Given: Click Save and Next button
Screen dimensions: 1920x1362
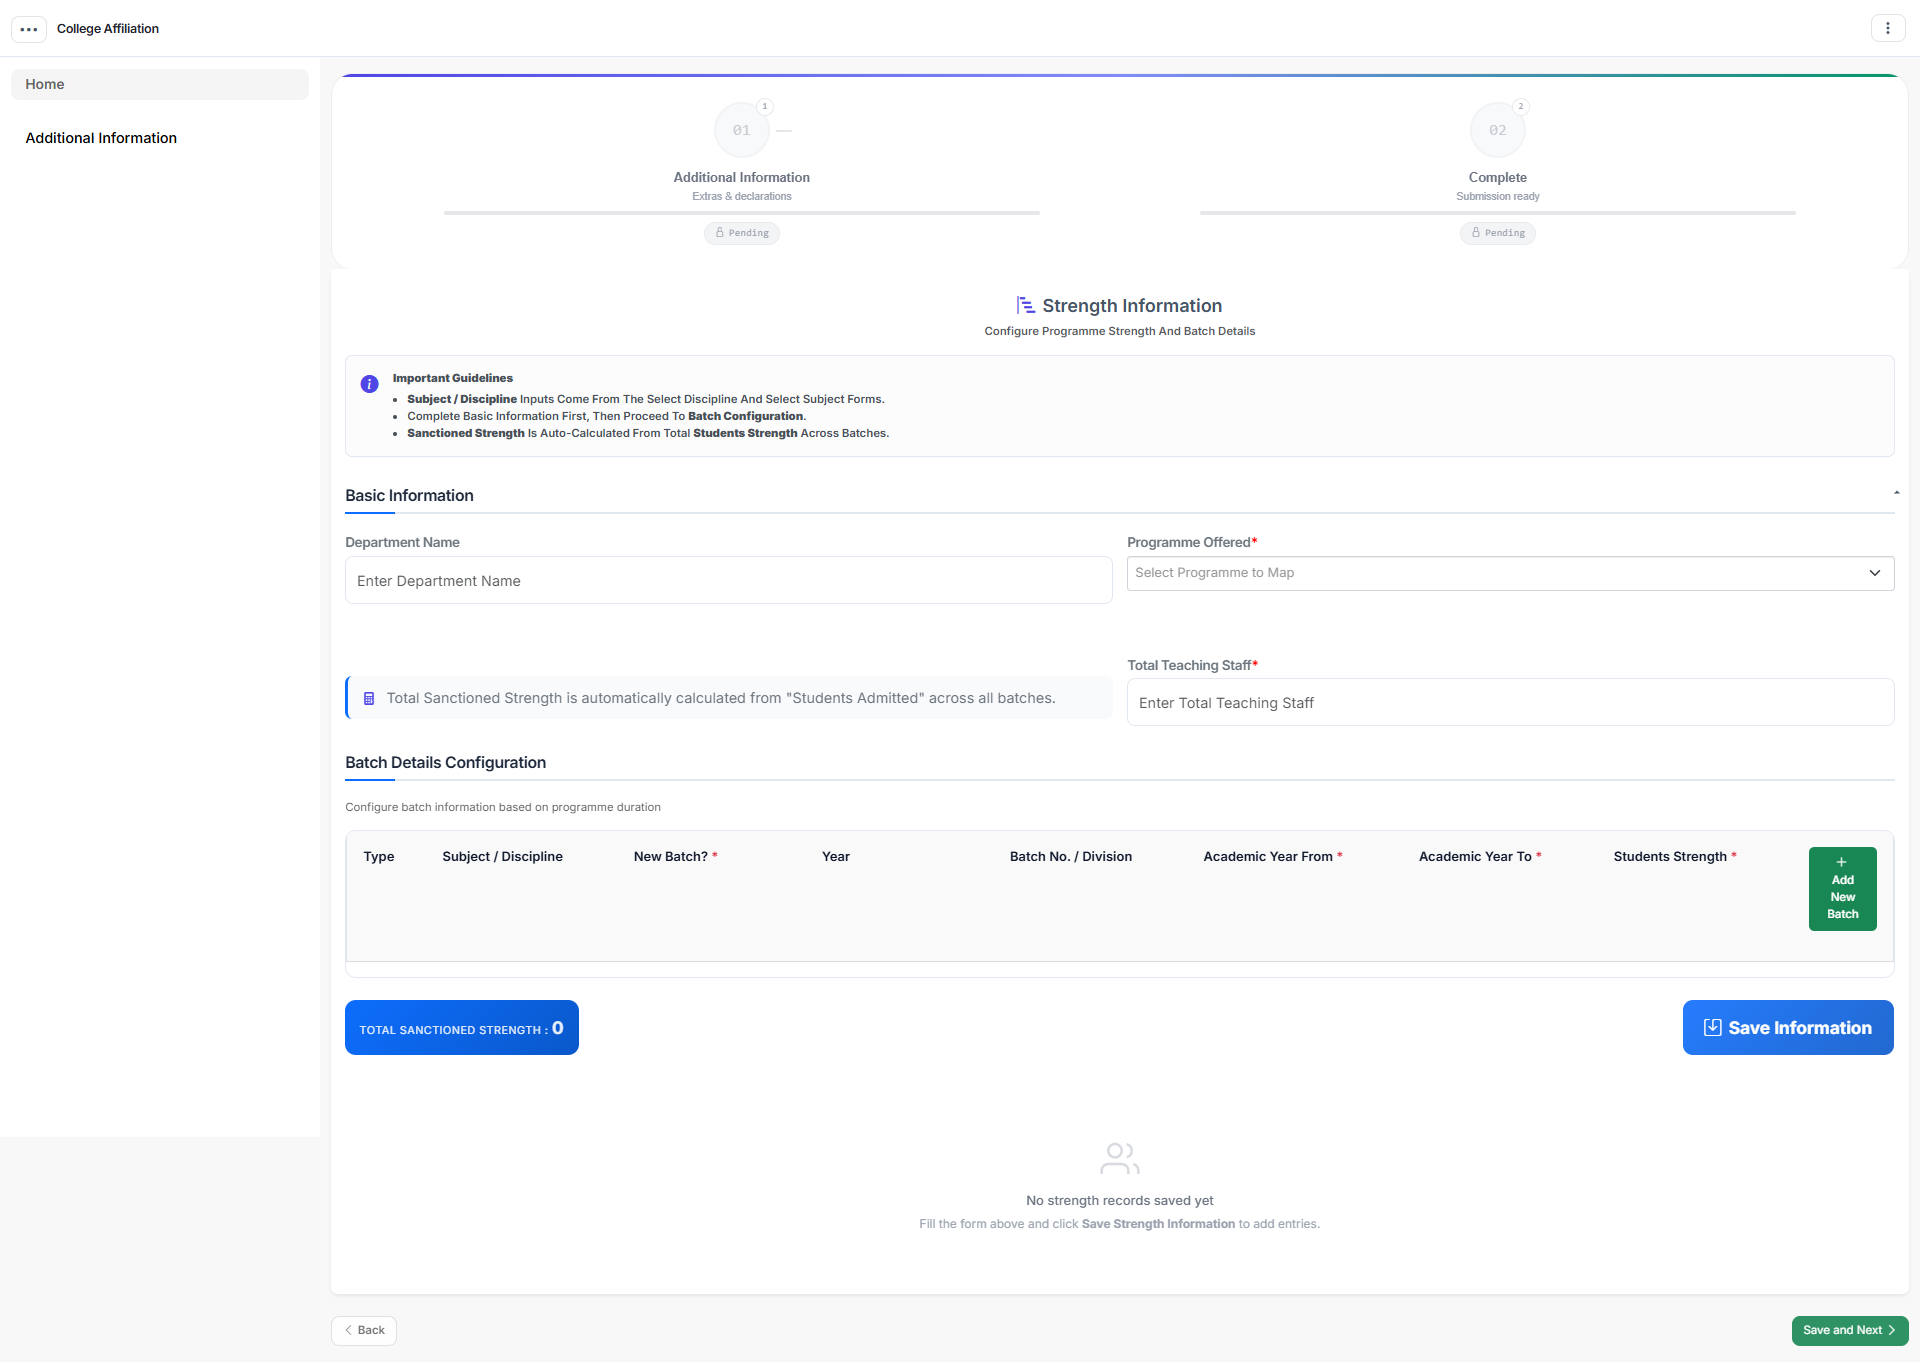Looking at the screenshot, I should point(1849,1330).
